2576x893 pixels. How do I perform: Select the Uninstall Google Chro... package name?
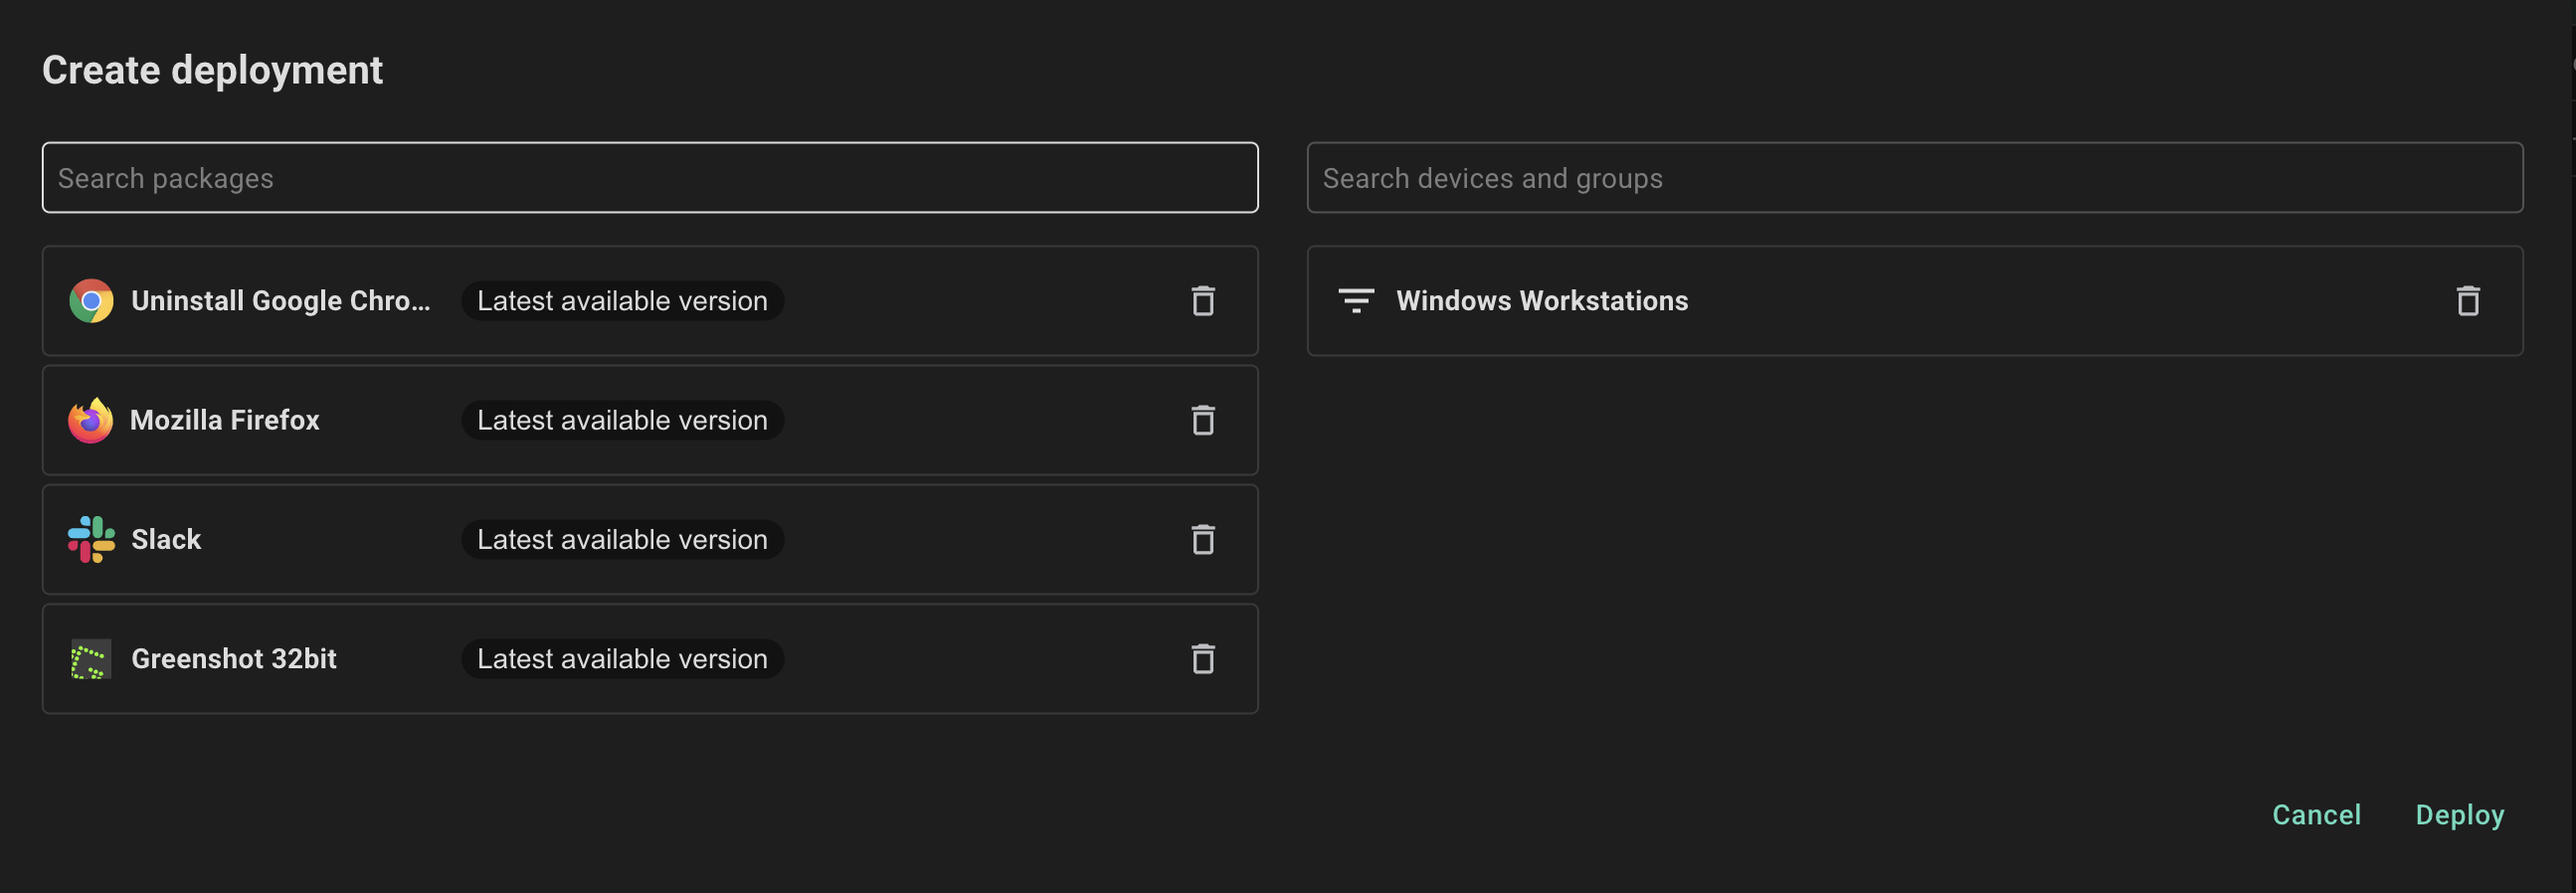pos(281,301)
